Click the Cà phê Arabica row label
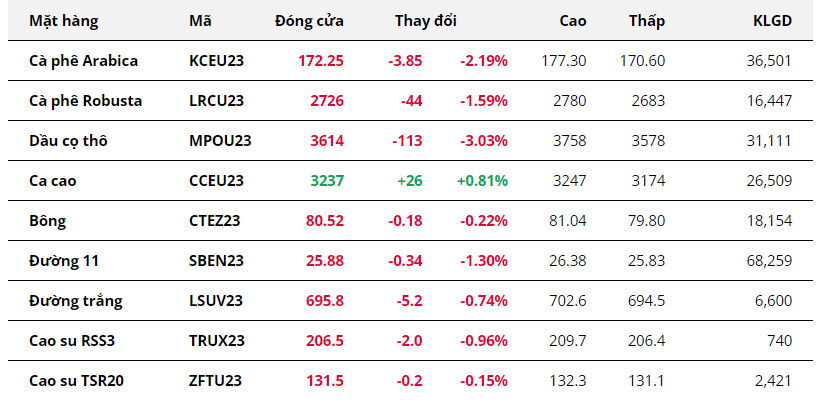823x402 pixels. (x=83, y=60)
